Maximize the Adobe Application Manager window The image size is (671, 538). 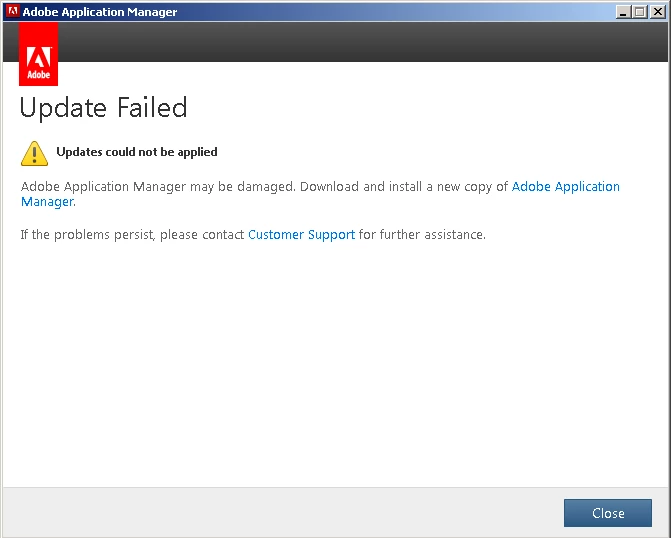[x=640, y=12]
